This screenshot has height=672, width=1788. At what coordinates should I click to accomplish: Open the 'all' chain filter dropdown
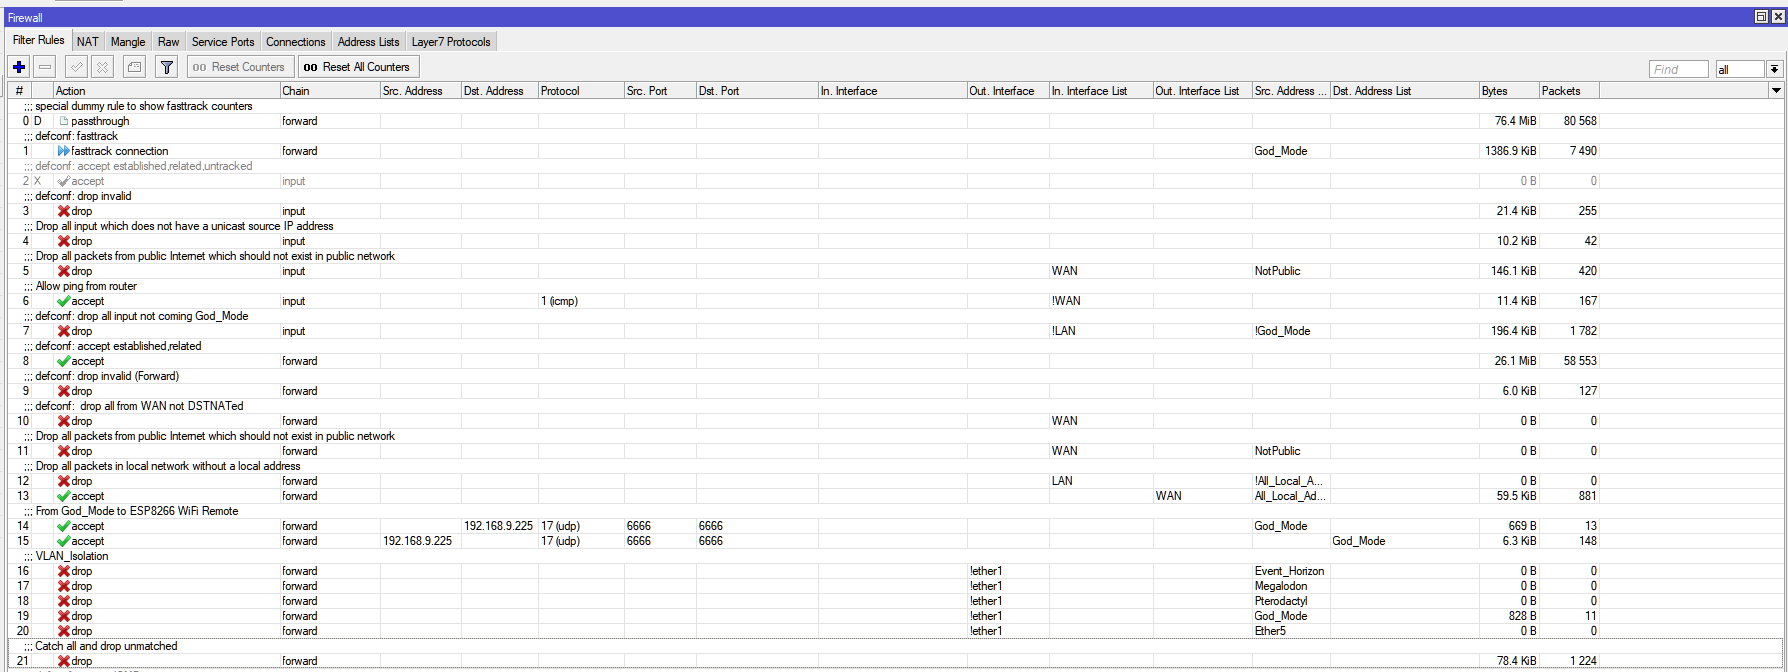(1775, 69)
